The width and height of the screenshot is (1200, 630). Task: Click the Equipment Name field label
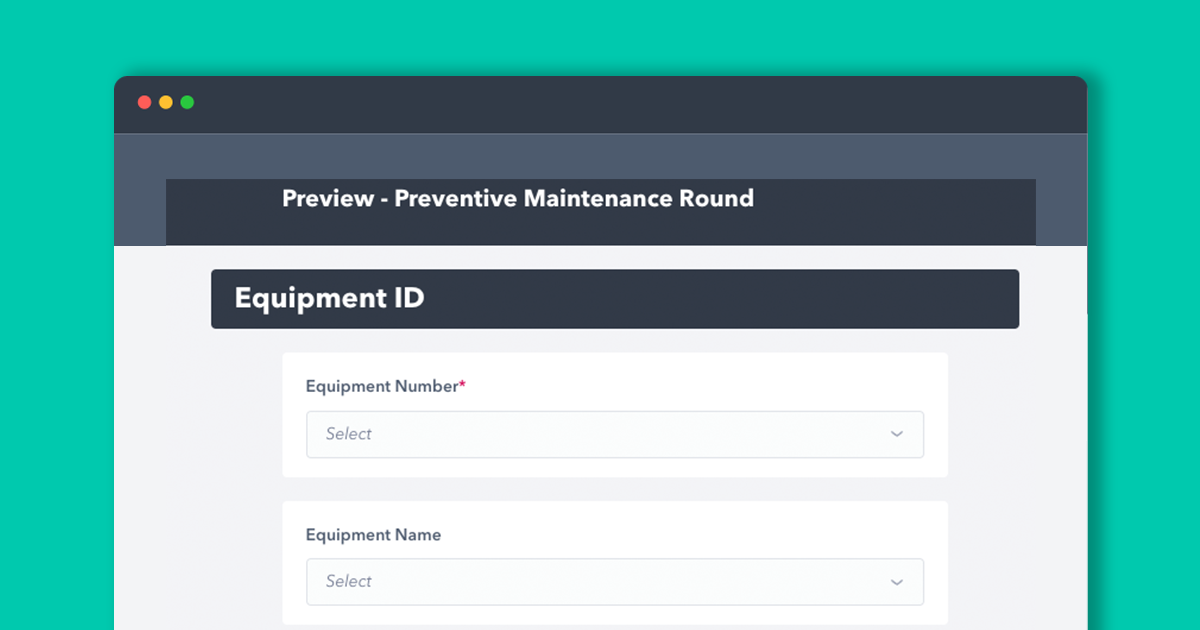pyautogui.click(x=374, y=535)
